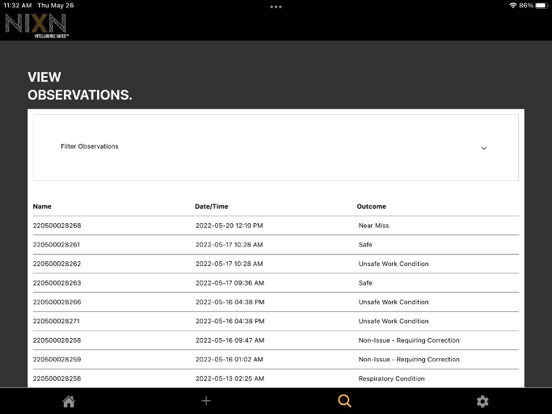The image size is (552, 414).
Task: Open observation 220500028256
Action: tap(57, 378)
